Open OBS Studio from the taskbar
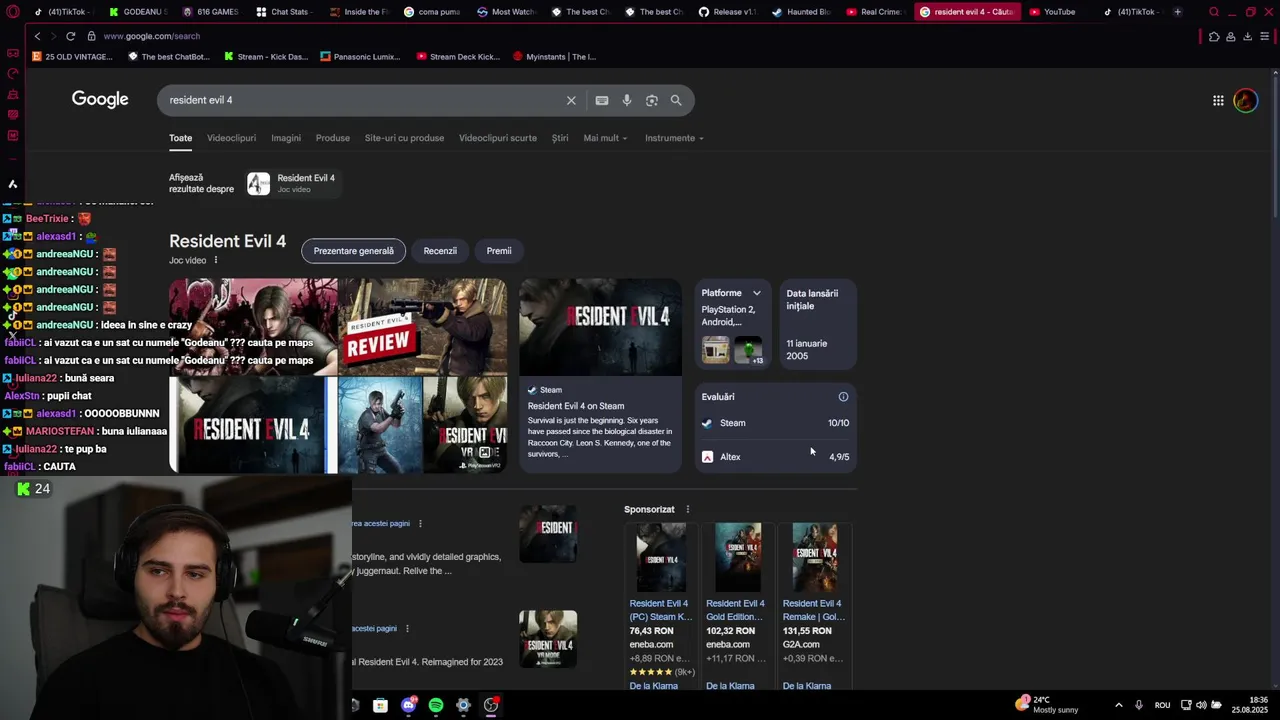 point(491,705)
